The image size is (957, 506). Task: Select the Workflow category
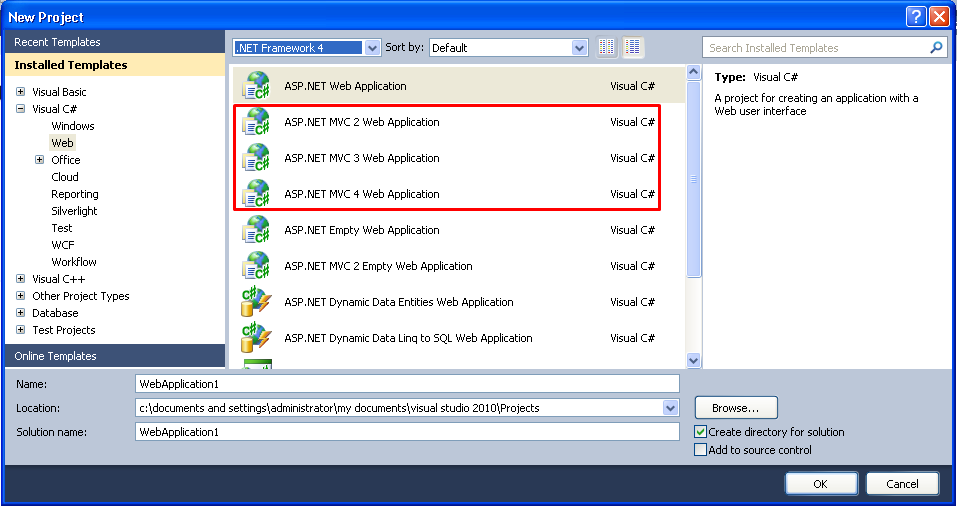click(x=74, y=262)
